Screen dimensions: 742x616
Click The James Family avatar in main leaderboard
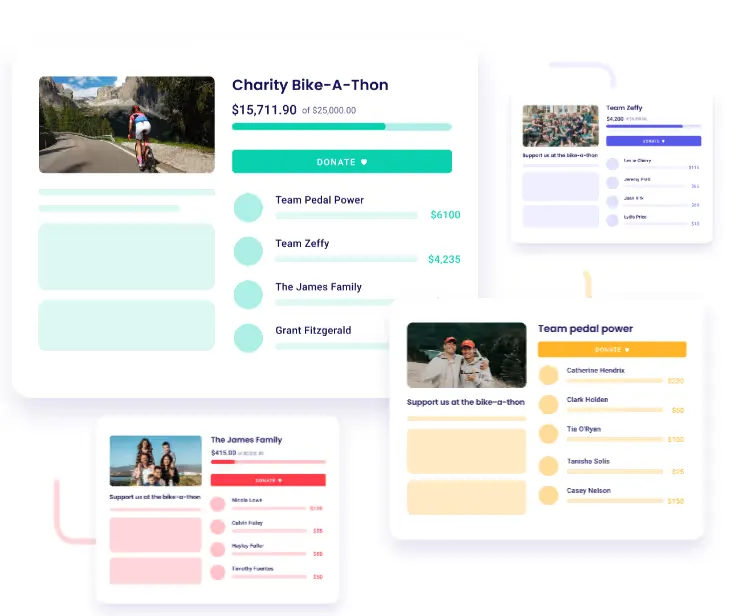[x=248, y=294]
